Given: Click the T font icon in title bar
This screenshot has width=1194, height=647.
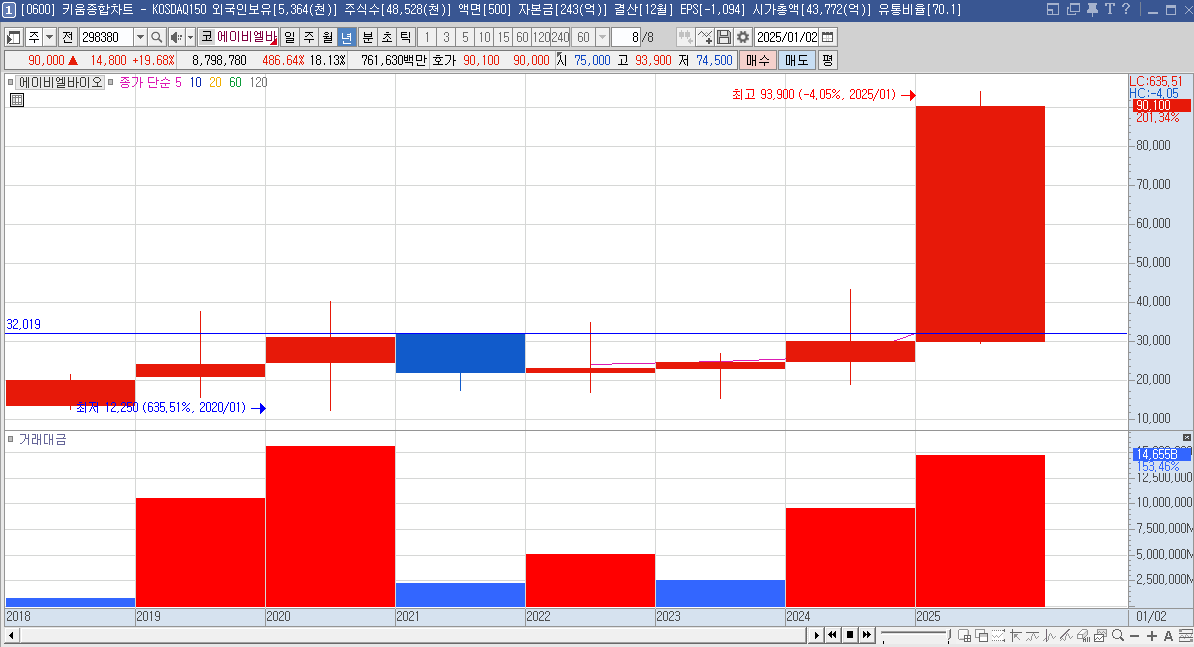Looking at the screenshot, I should [1109, 9].
